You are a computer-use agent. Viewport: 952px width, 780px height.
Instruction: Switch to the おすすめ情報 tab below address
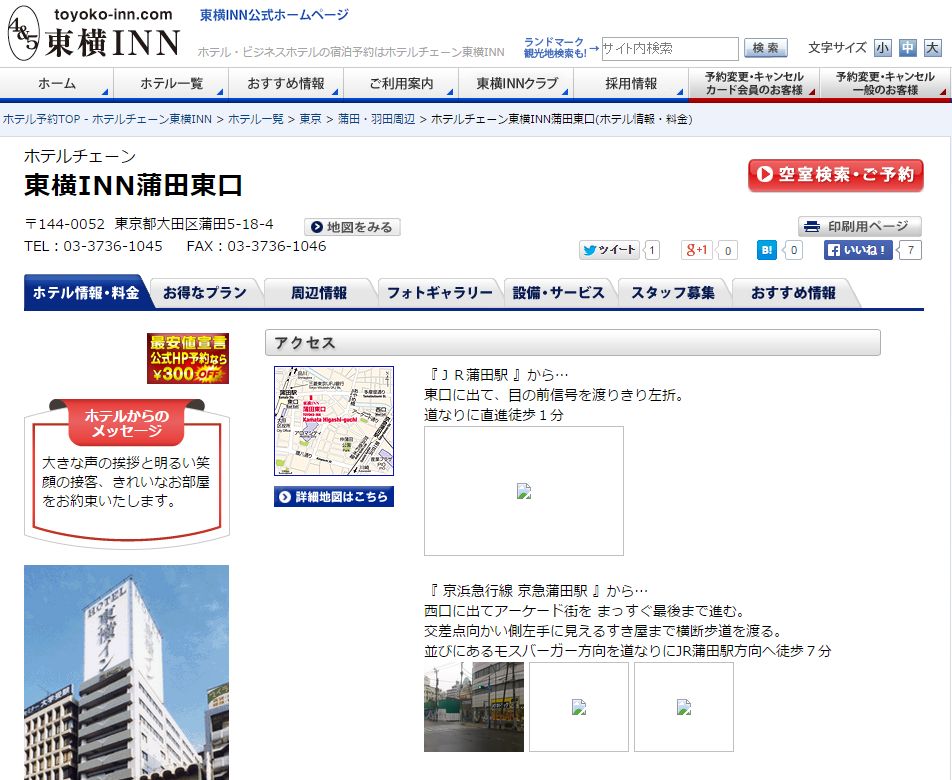pos(793,293)
